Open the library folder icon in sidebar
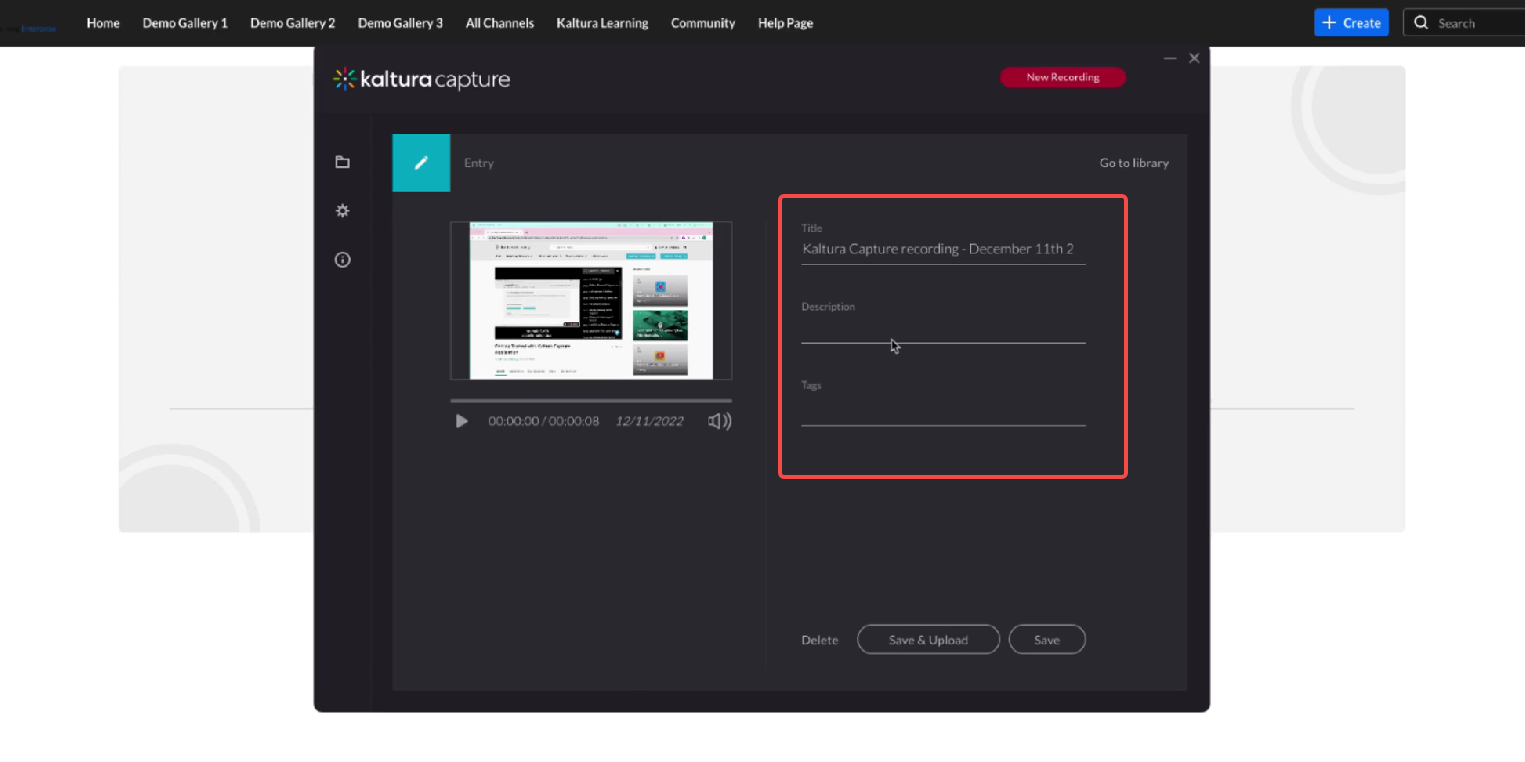Viewport: 1525px width, 762px height. click(343, 162)
